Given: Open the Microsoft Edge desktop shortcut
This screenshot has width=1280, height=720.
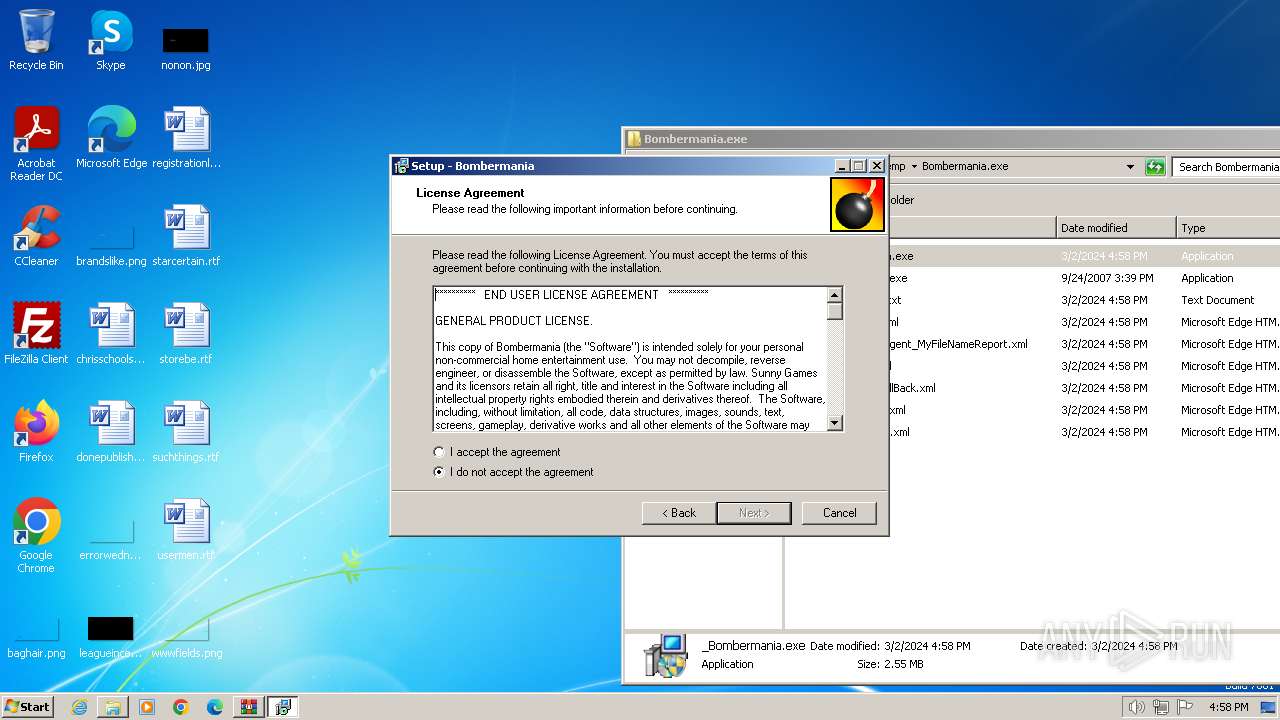Looking at the screenshot, I should 111,138.
